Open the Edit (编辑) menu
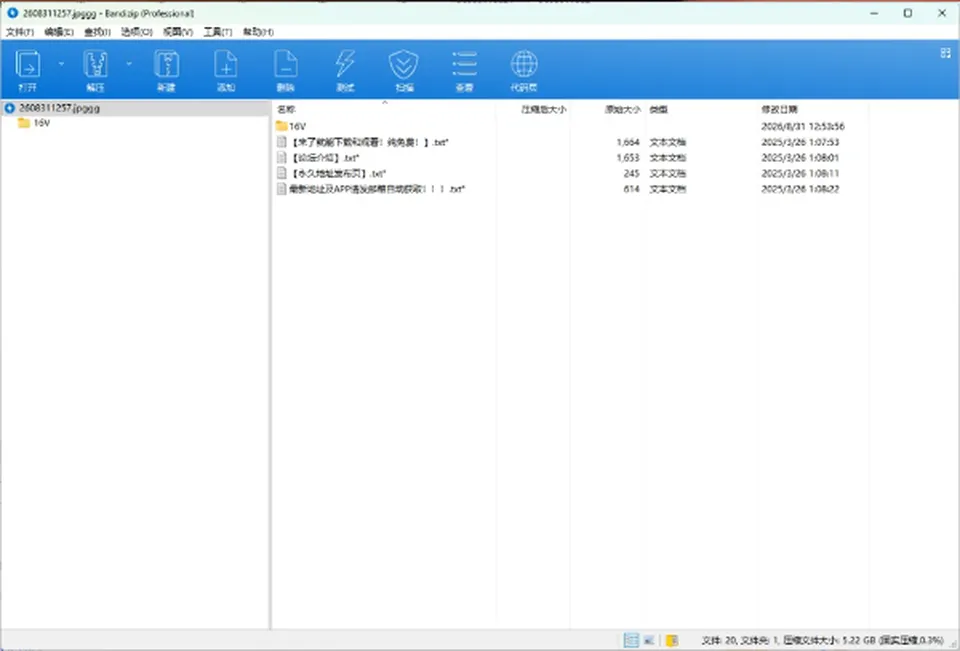Image resolution: width=960 pixels, height=651 pixels. click(59, 32)
